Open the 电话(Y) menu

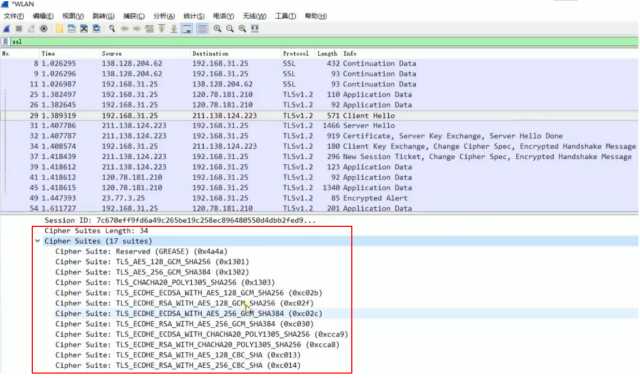coord(223,16)
